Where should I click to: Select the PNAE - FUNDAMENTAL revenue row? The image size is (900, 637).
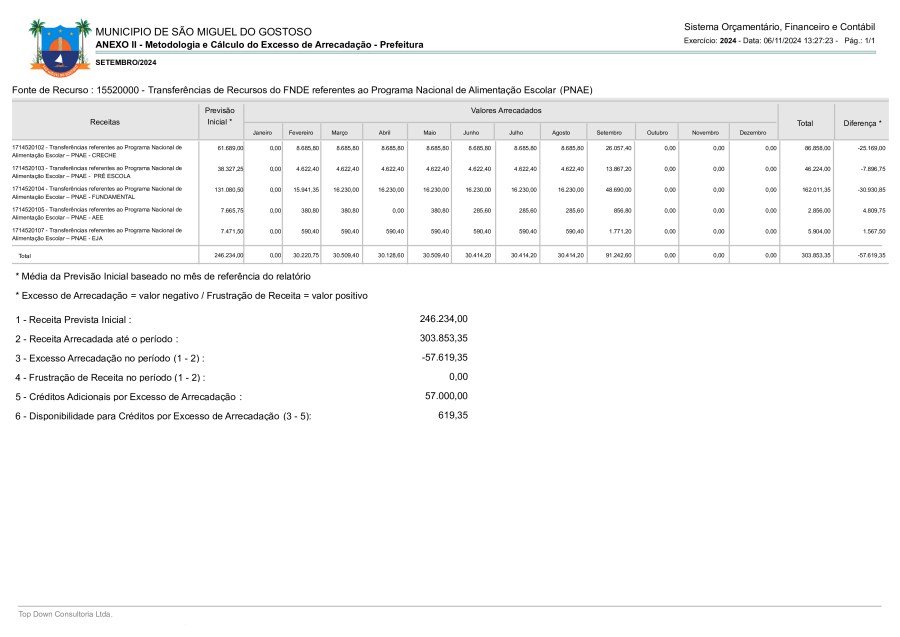coord(97,192)
